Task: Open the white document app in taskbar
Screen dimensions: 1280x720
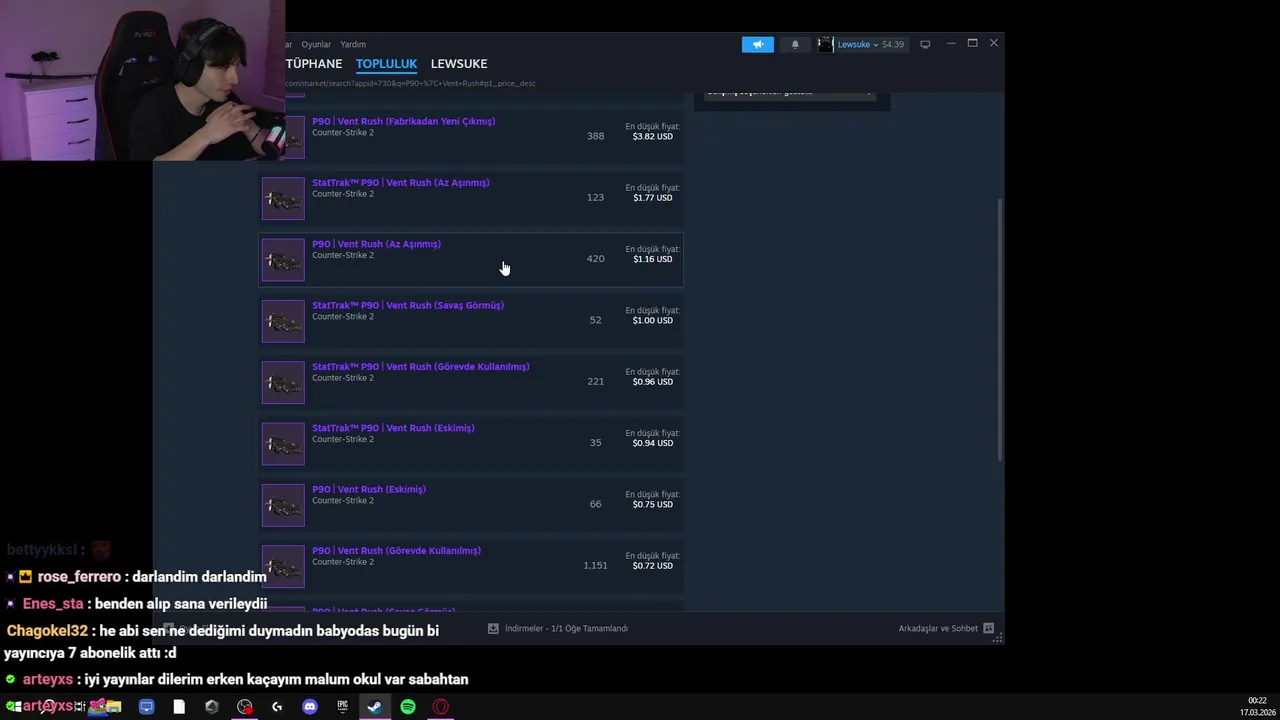Action: [x=179, y=707]
